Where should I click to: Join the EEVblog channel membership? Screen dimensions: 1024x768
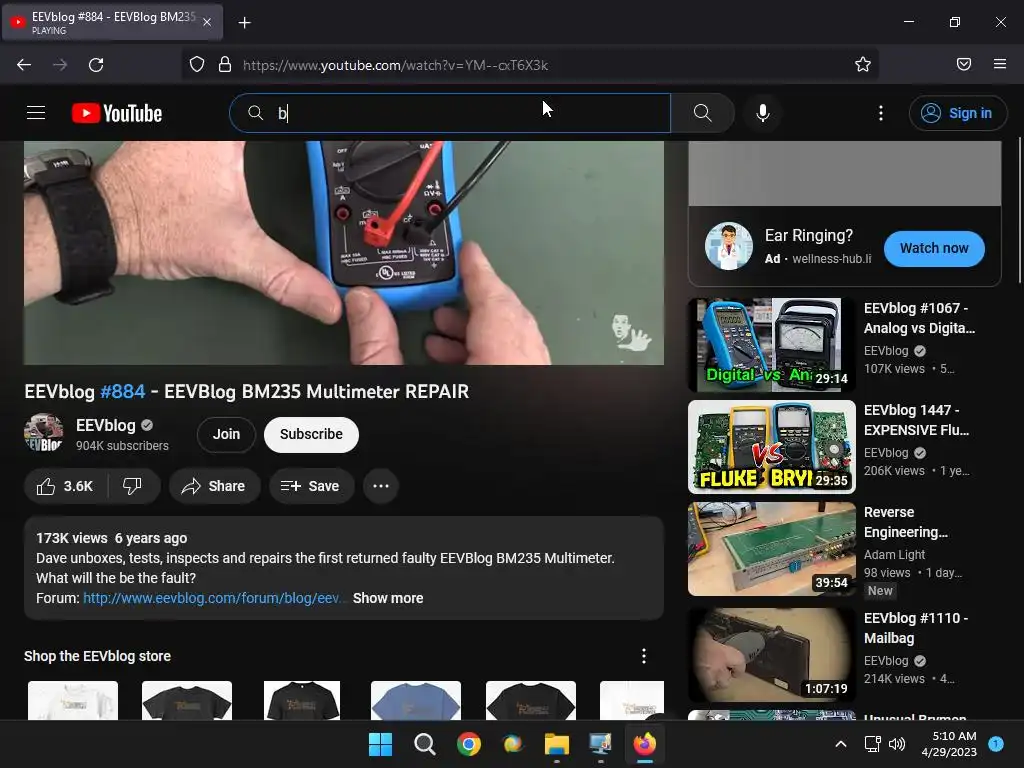226,434
